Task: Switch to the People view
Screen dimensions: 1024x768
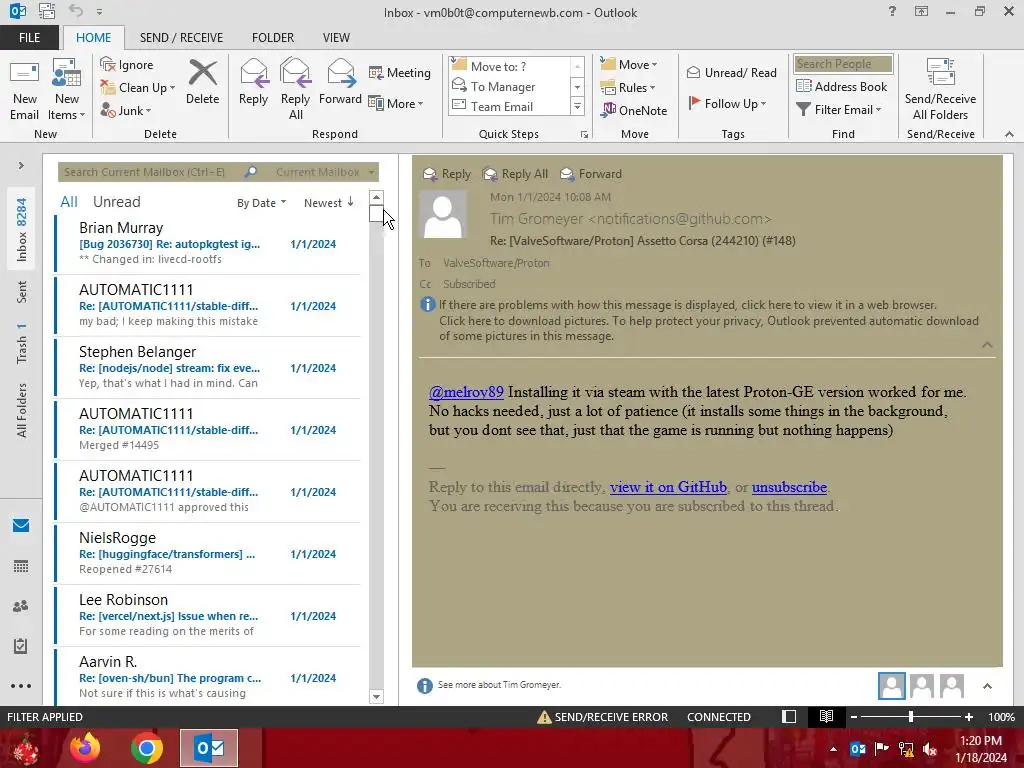Action: click(21, 606)
